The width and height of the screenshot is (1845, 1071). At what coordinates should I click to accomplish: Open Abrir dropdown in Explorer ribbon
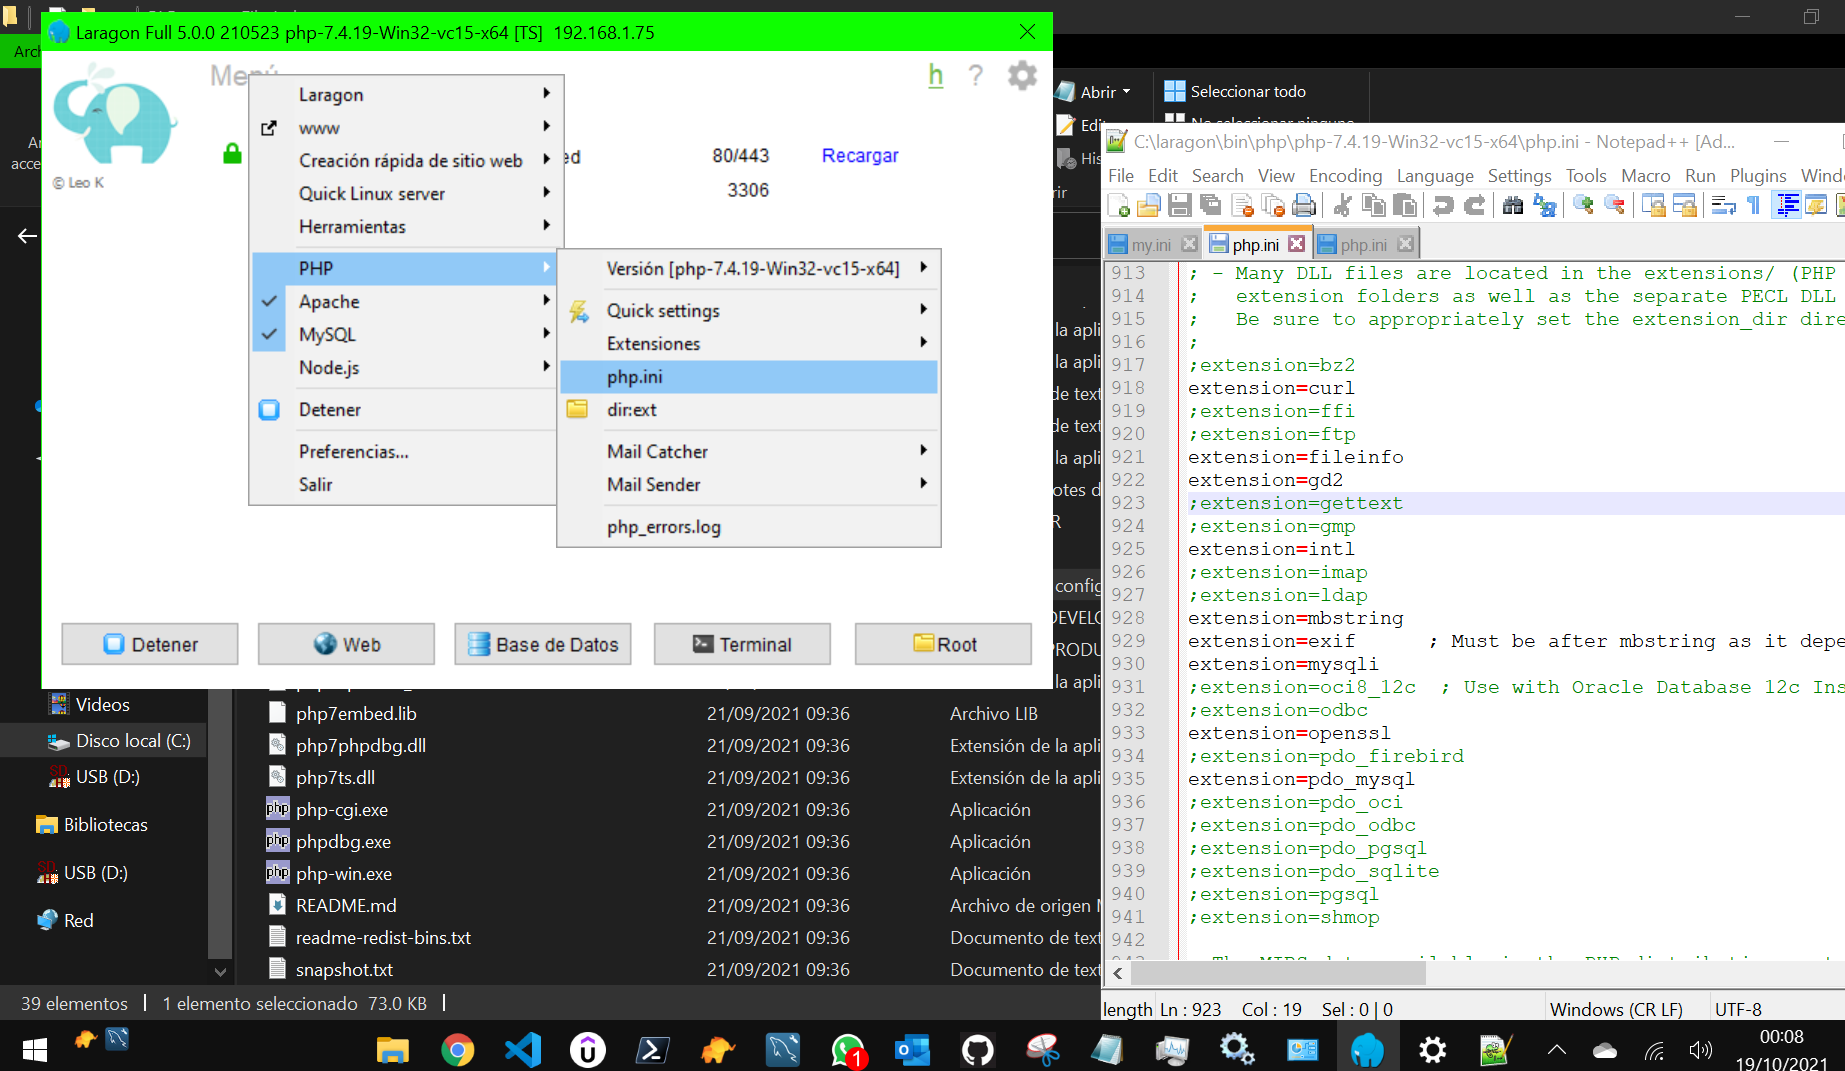coord(1094,91)
